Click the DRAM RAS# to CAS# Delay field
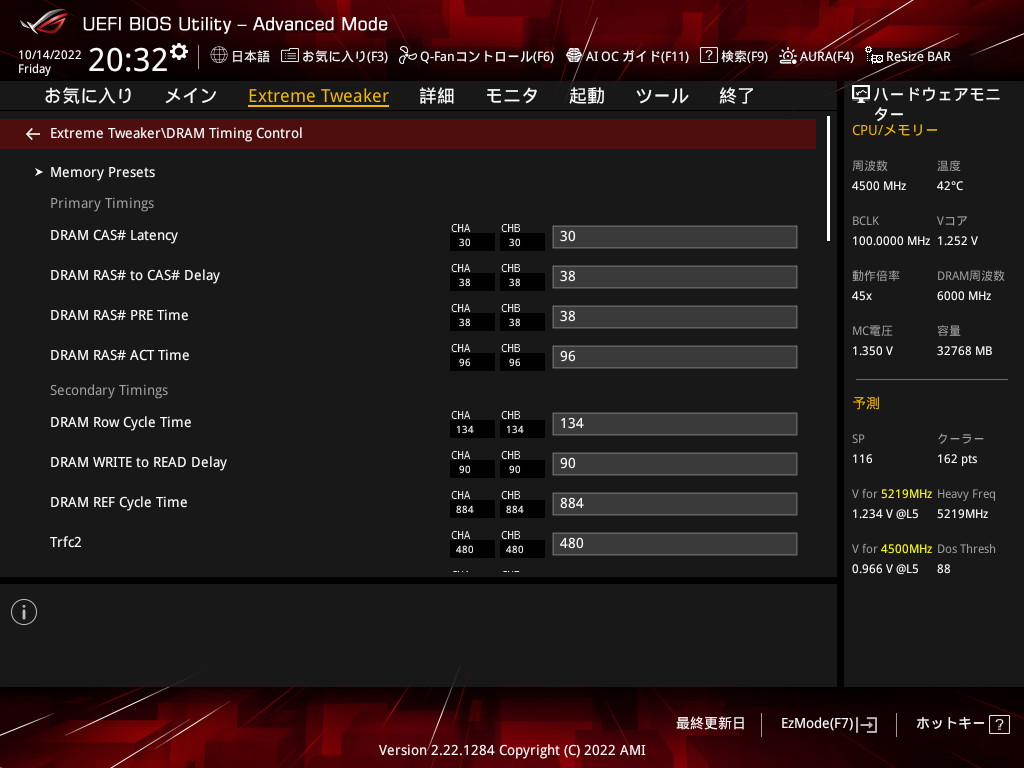The width and height of the screenshot is (1024, 768). click(x=675, y=276)
